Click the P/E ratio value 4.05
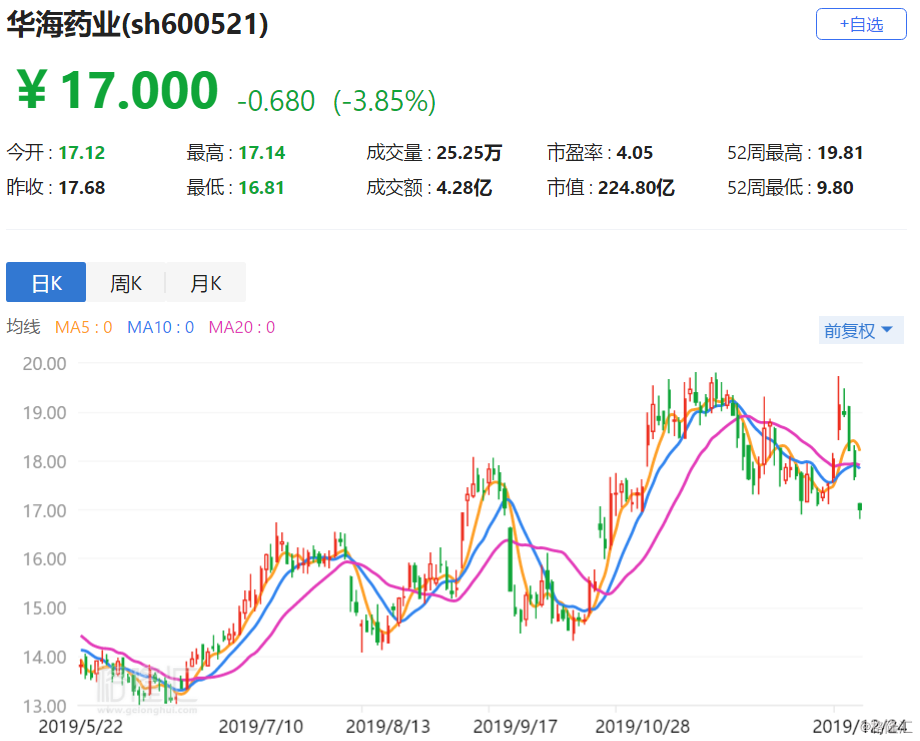This screenshot has width=920, height=741. 634,153
